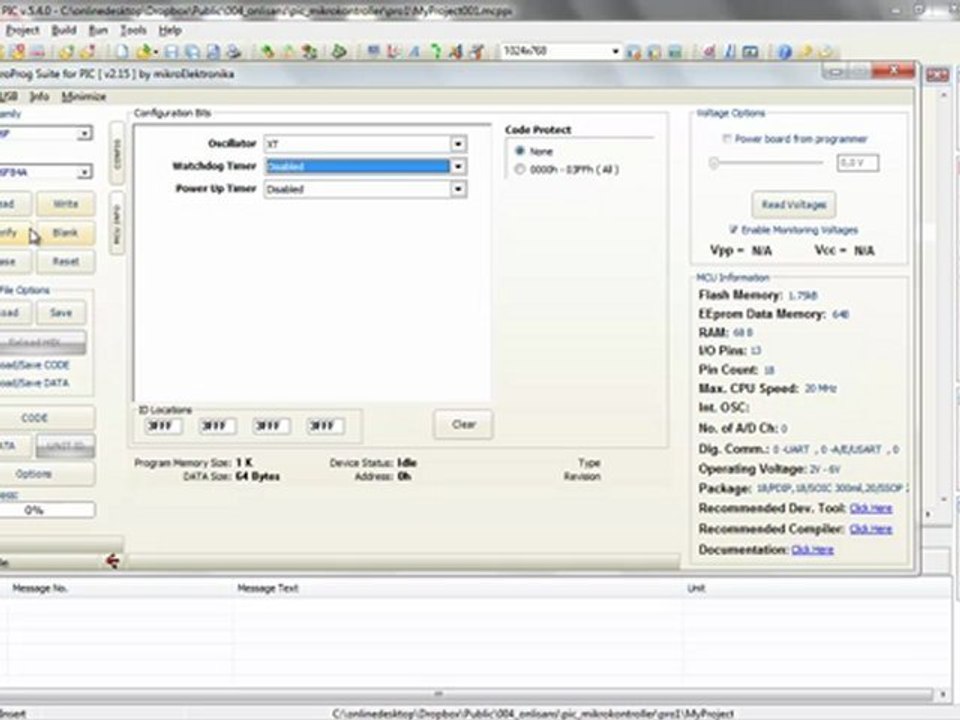Switch to the CONFIG vertical tab
This screenshot has width=960, height=720.
click(x=117, y=153)
